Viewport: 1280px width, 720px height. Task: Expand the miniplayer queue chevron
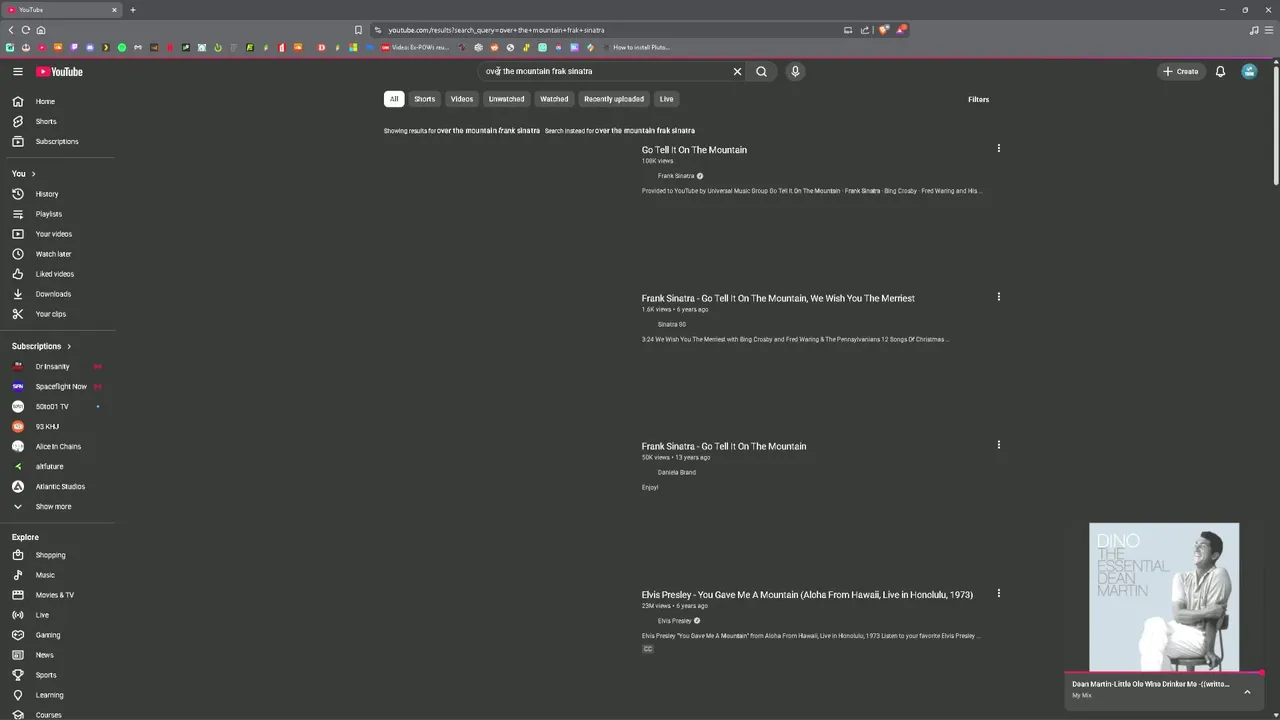point(1247,691)
